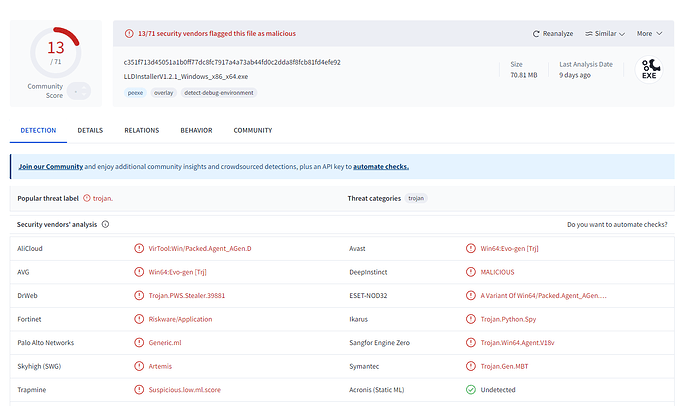This screenshot has height=406, width=690.
Task: Click the alert icon in the AVG row
Action: [139, 272]
